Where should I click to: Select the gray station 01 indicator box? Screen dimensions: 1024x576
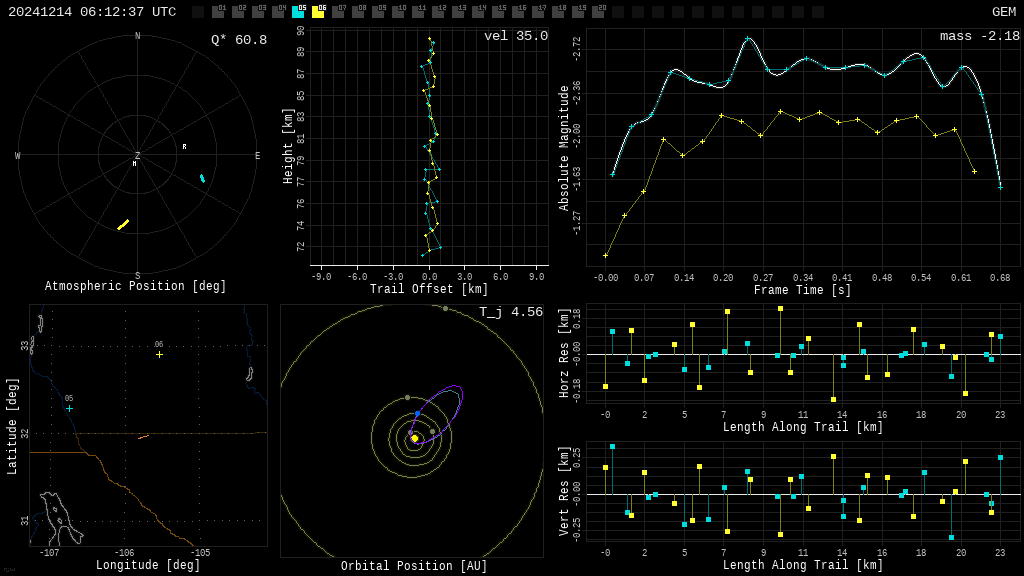[218, 12]
